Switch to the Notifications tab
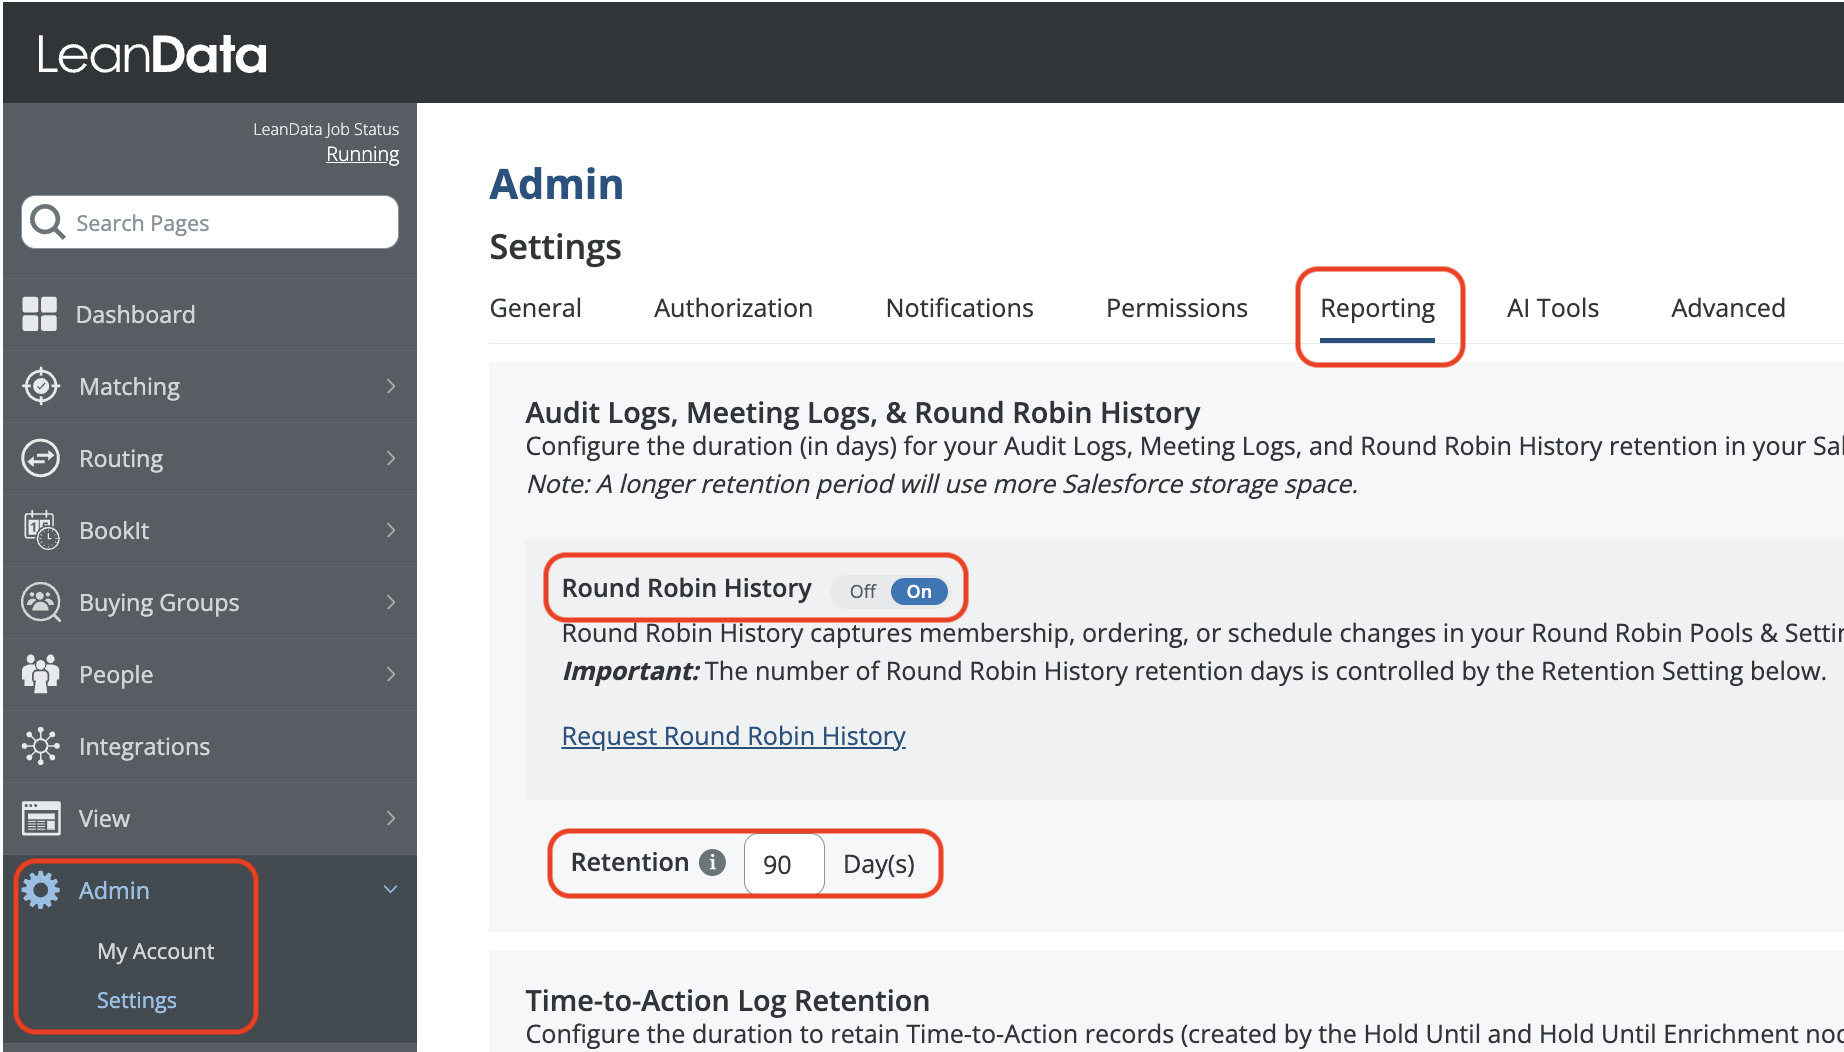The height and width of the screenshot is (1052, 1844). [x=959, y=308]
